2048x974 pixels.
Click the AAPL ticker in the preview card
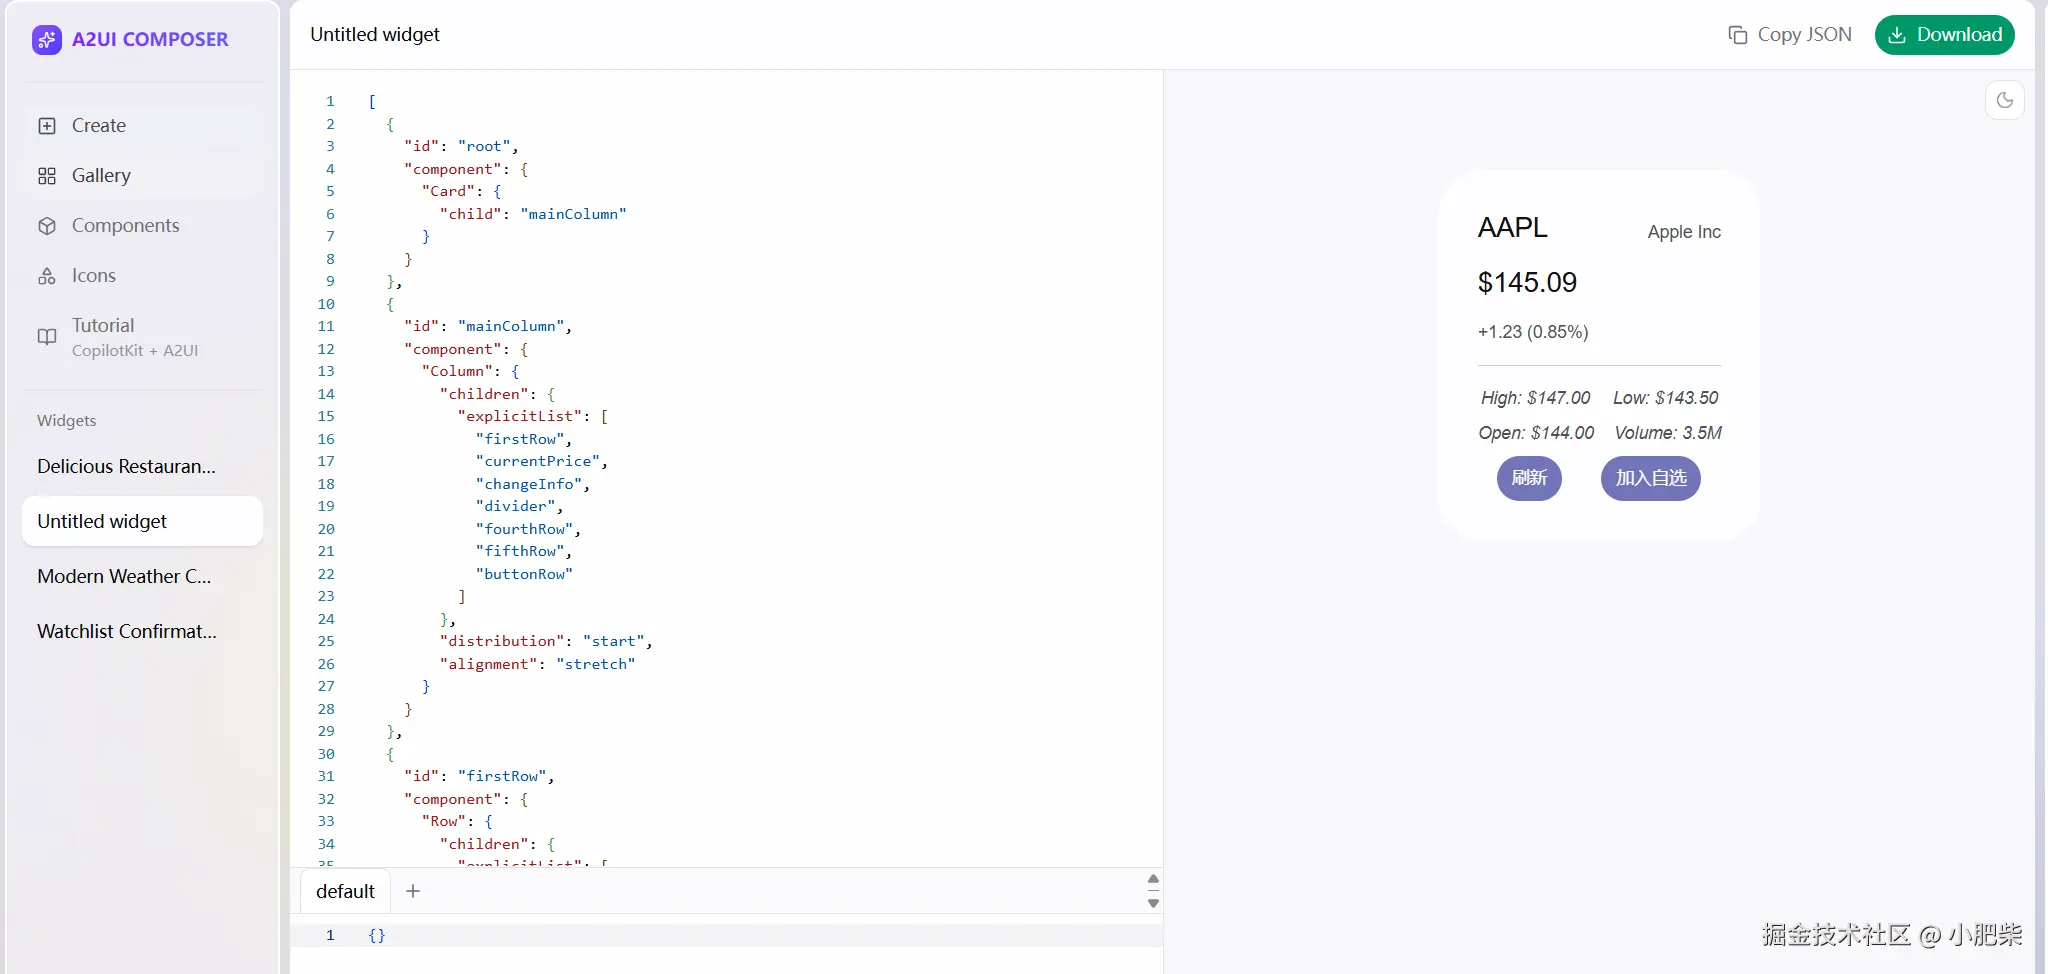1512,228
